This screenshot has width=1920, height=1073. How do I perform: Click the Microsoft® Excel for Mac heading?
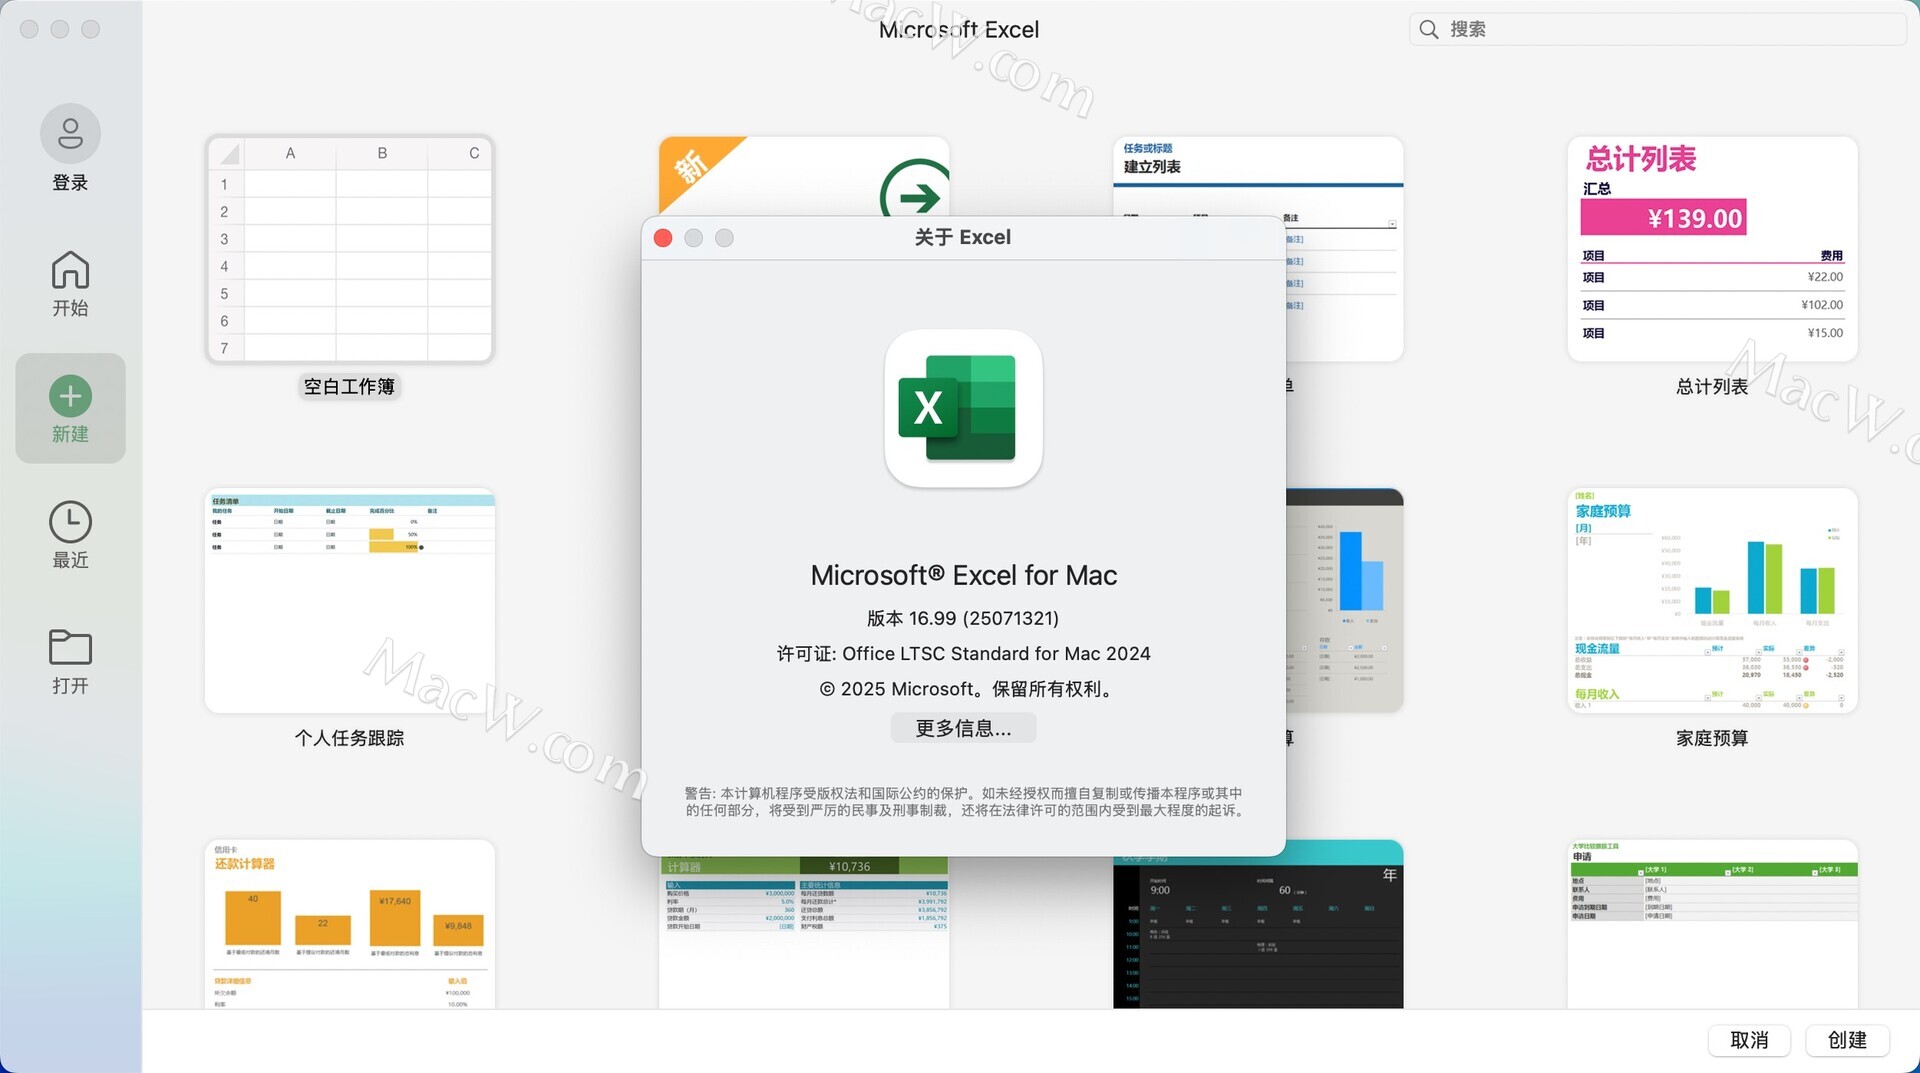(x=963, y=575)
